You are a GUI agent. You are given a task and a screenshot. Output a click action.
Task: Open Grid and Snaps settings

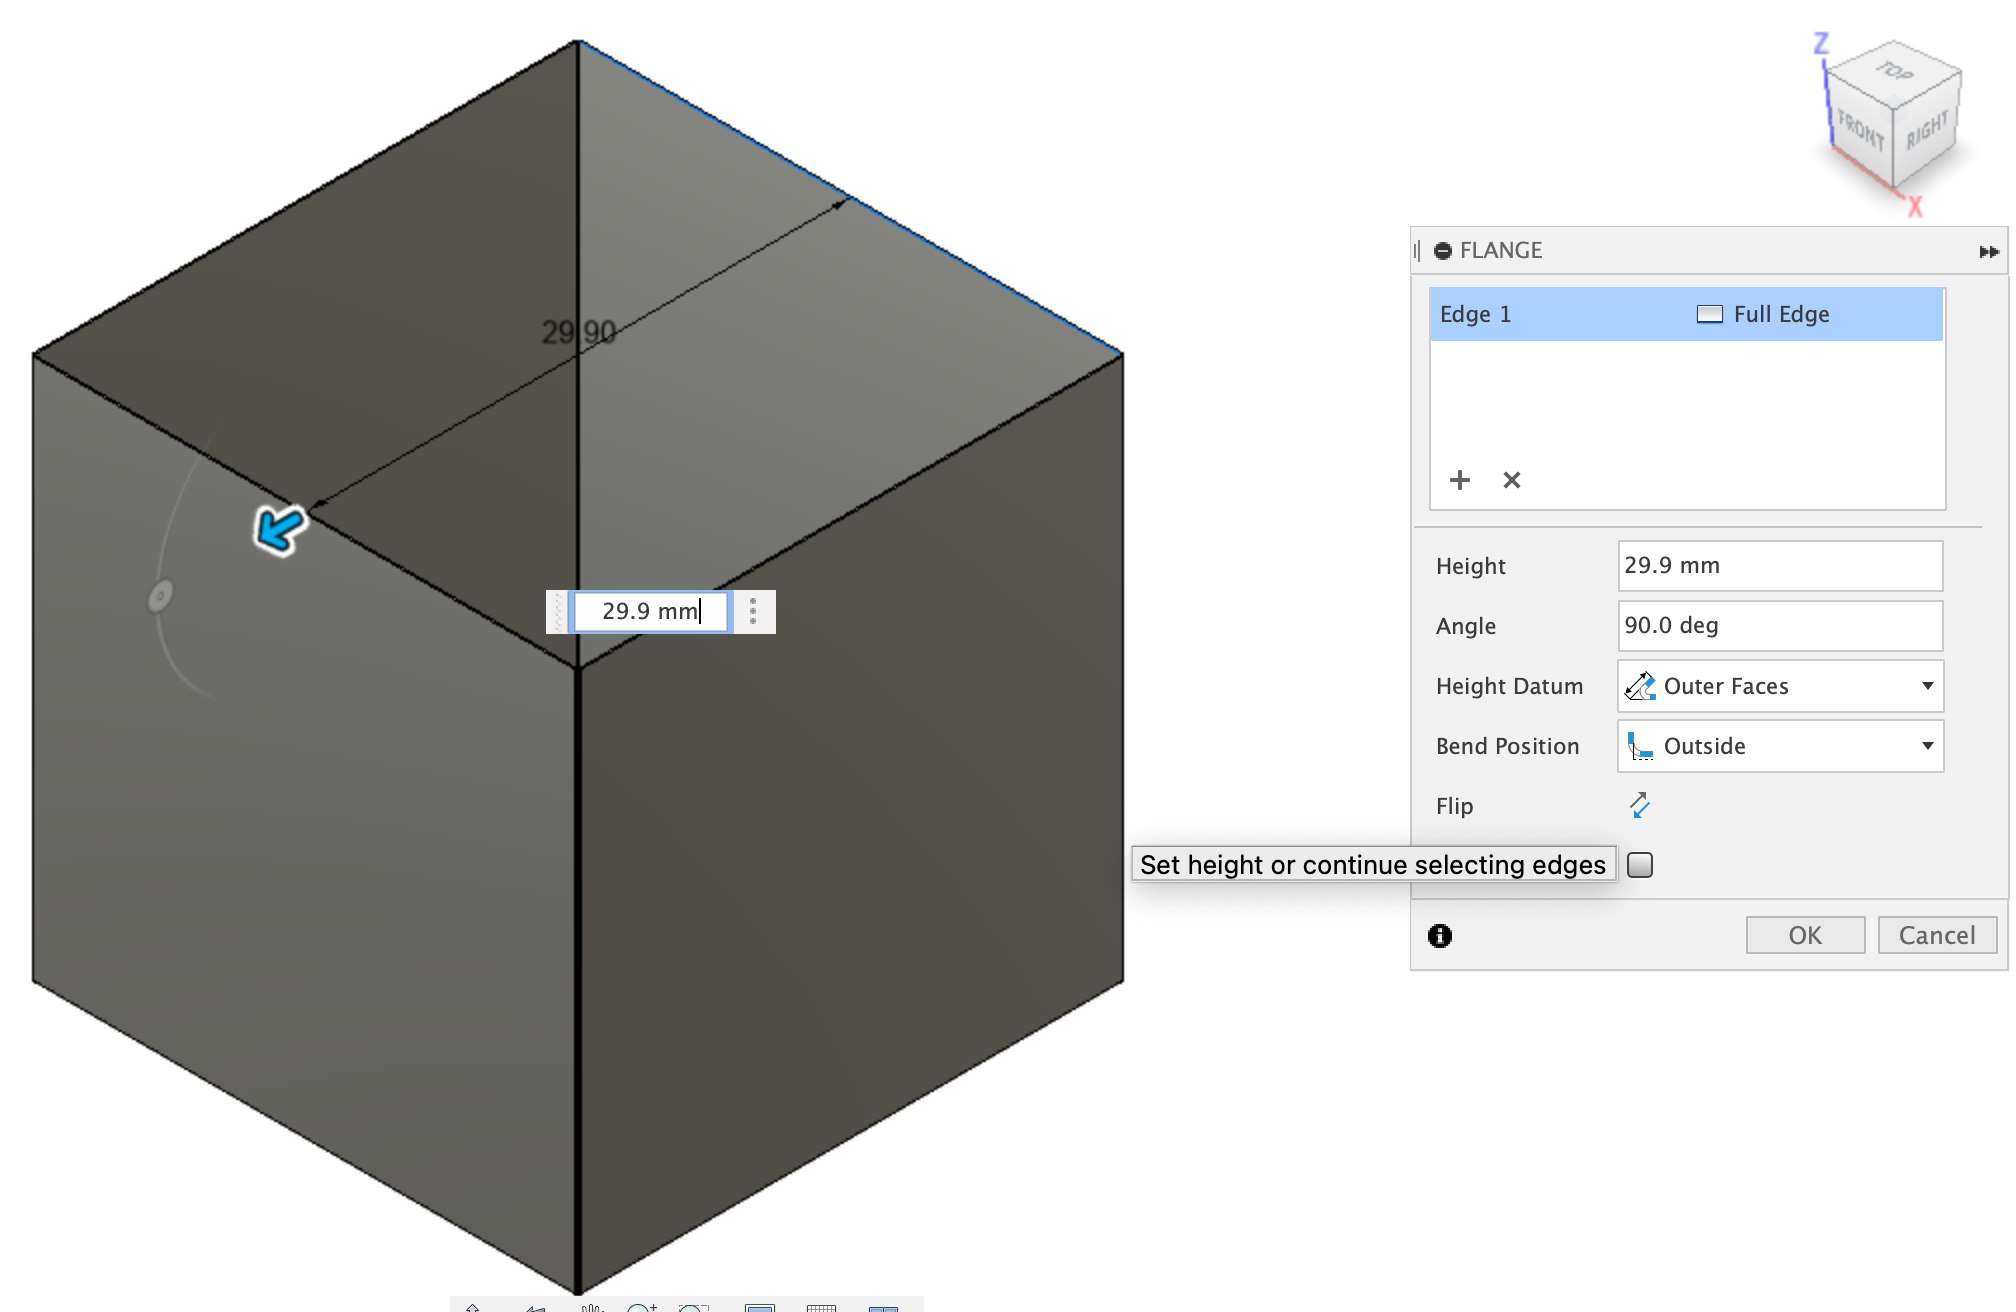824,1305
